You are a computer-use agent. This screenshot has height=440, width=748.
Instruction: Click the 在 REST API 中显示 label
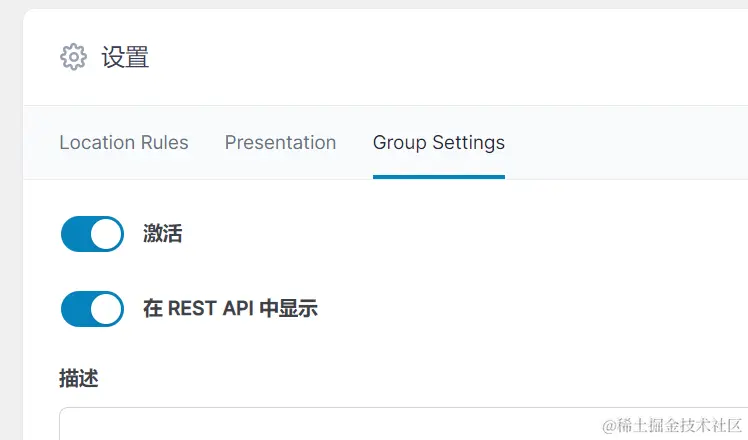click(230, 309)
